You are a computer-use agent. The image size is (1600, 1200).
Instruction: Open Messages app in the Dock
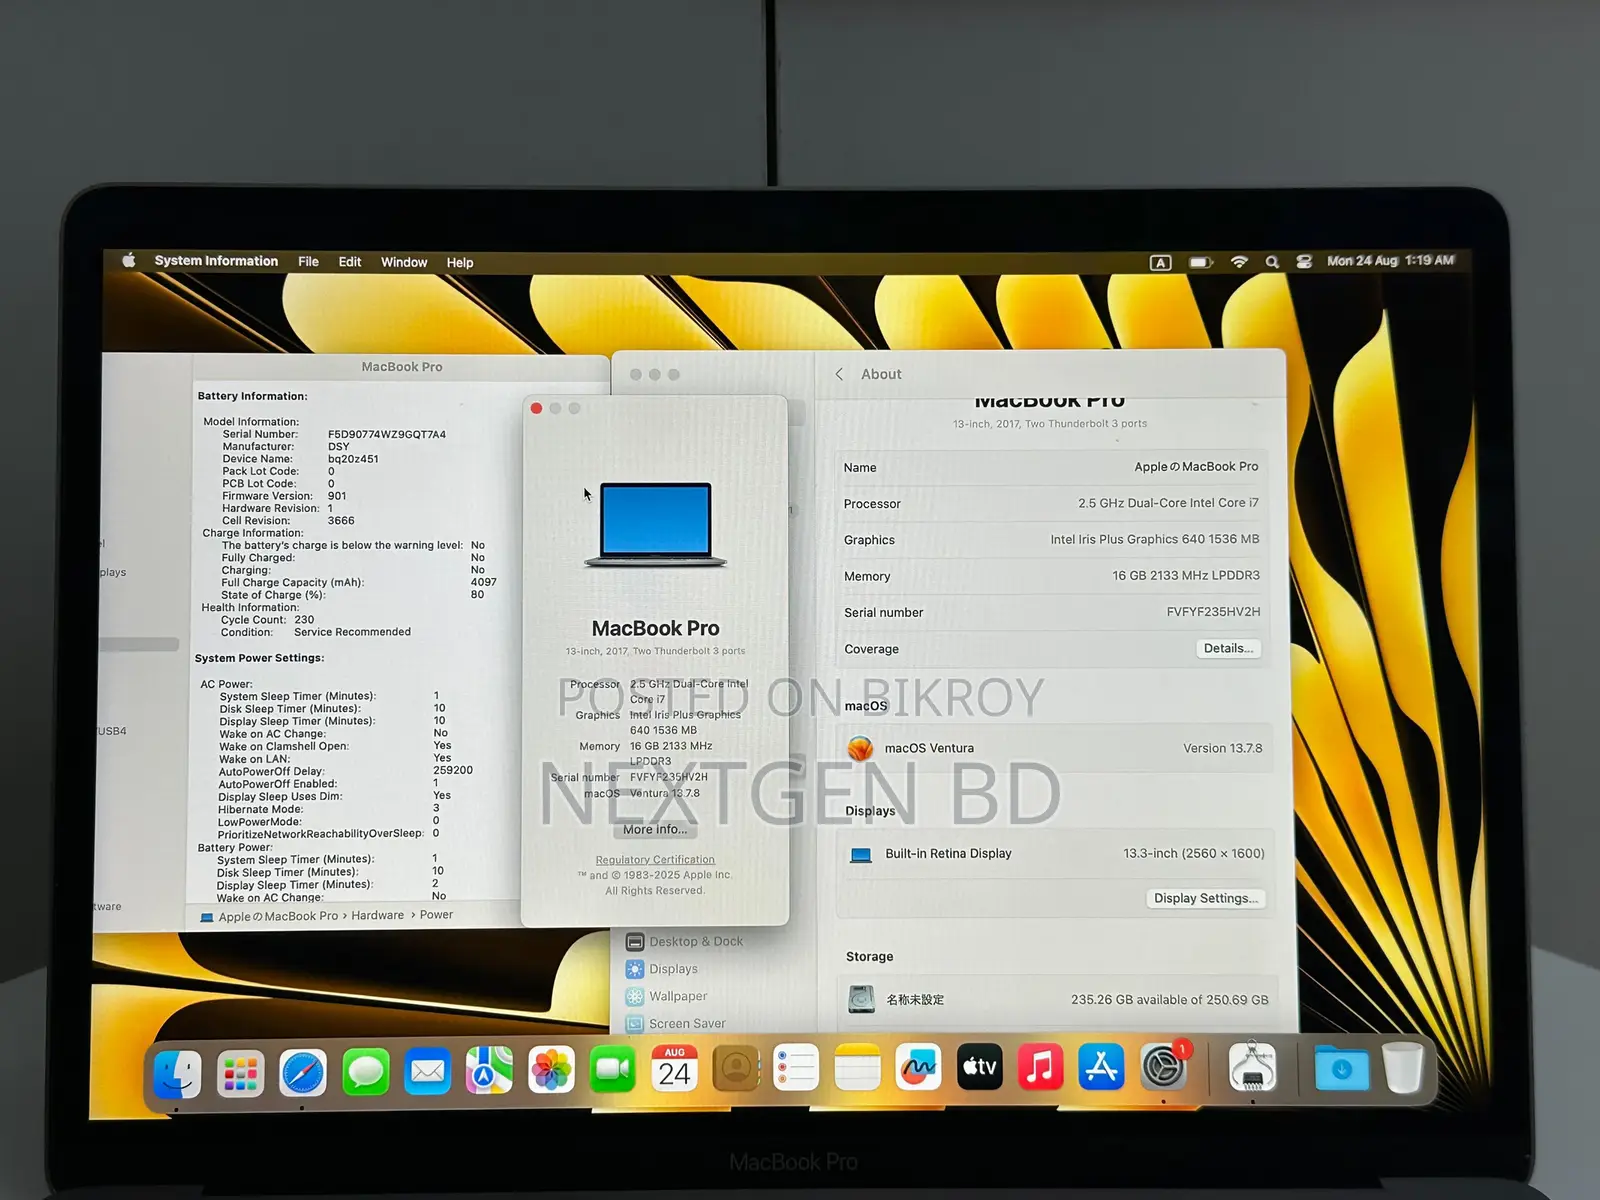[365, 1073]
